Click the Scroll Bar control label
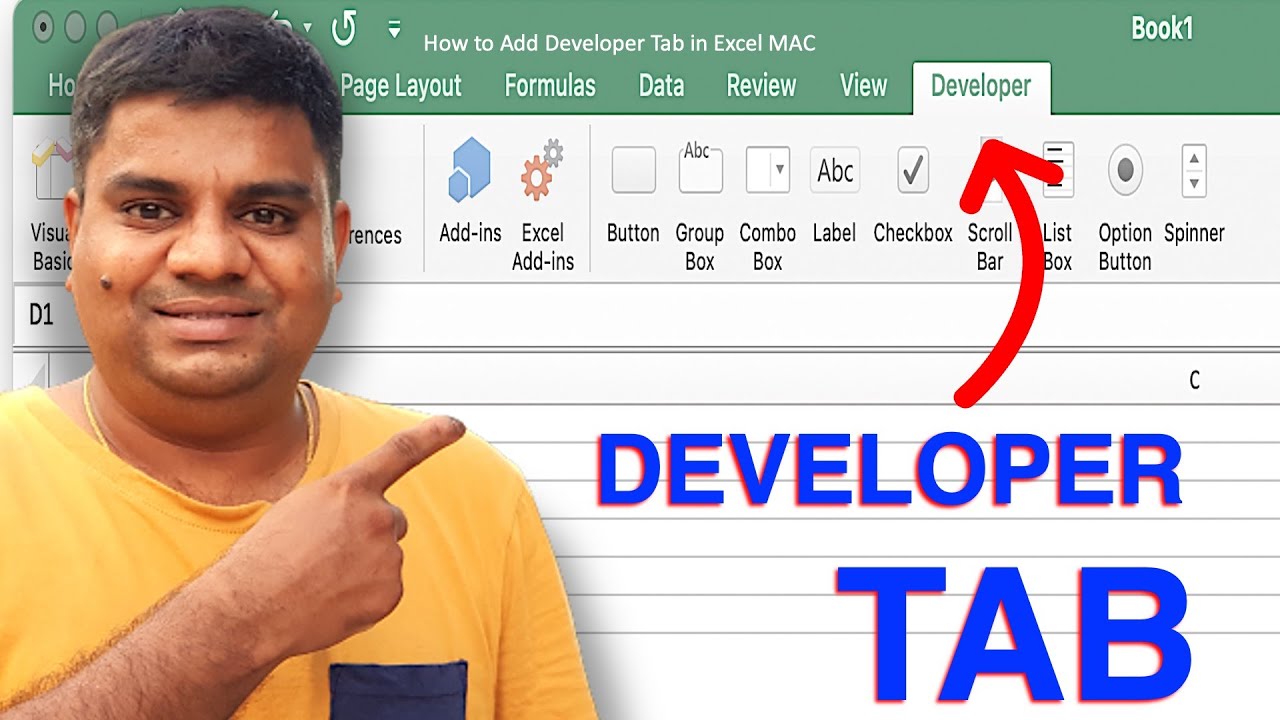The height and width of the screenshot is (720, 1280). tap(990, 247)
